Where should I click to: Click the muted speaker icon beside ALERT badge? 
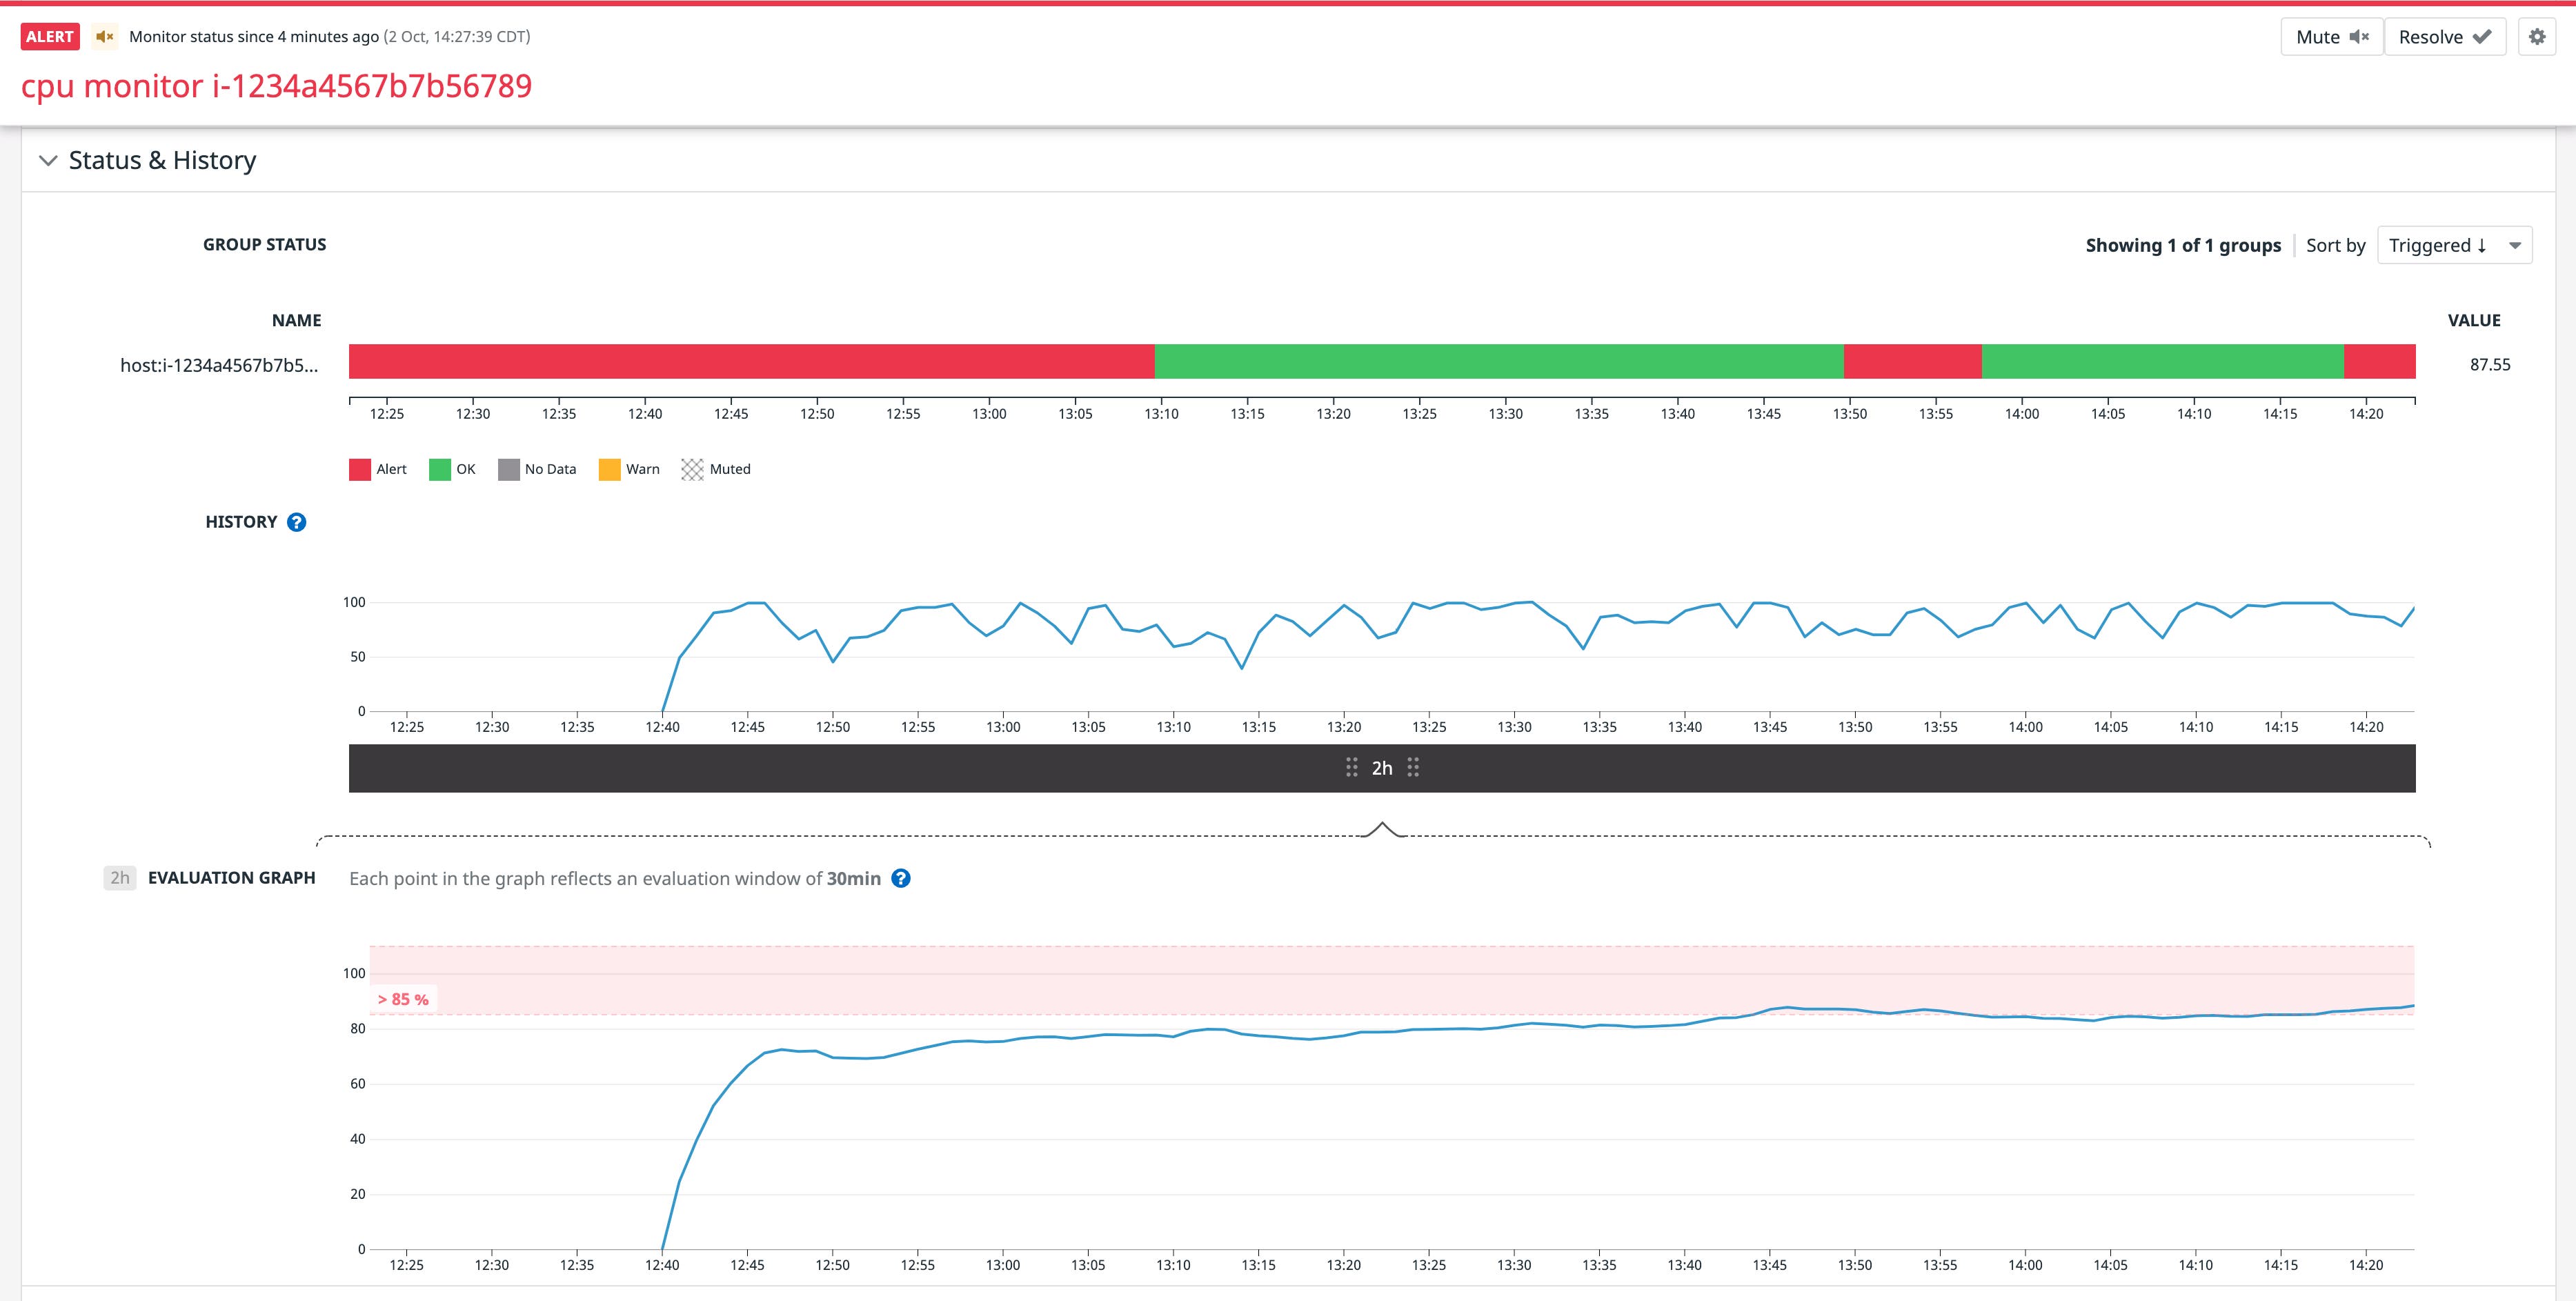coord(104,37)
